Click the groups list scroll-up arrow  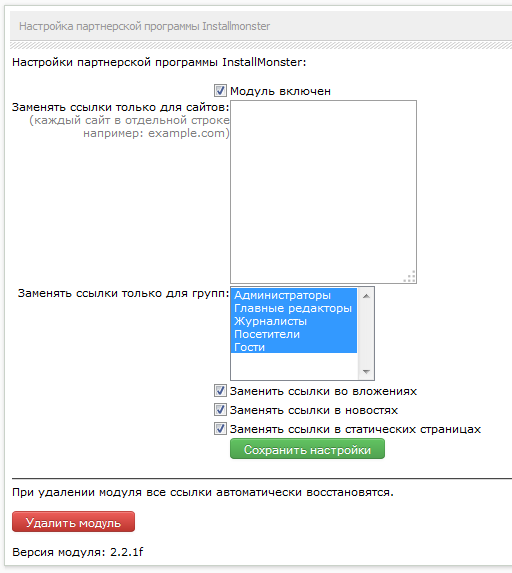(366, 296)
